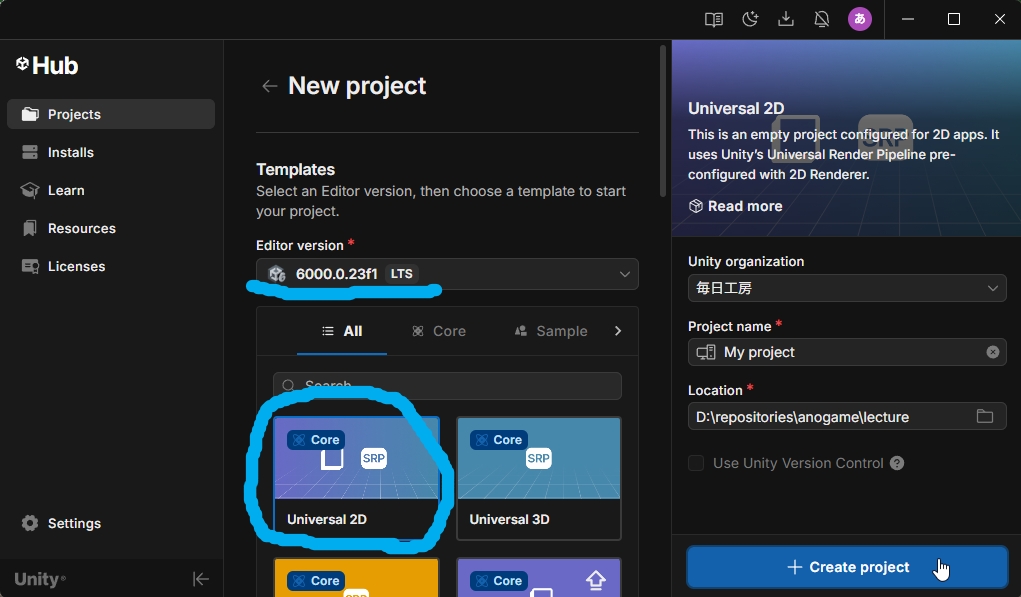
Task: Select the Universal 3D template
Action: [x=539, y=478]
